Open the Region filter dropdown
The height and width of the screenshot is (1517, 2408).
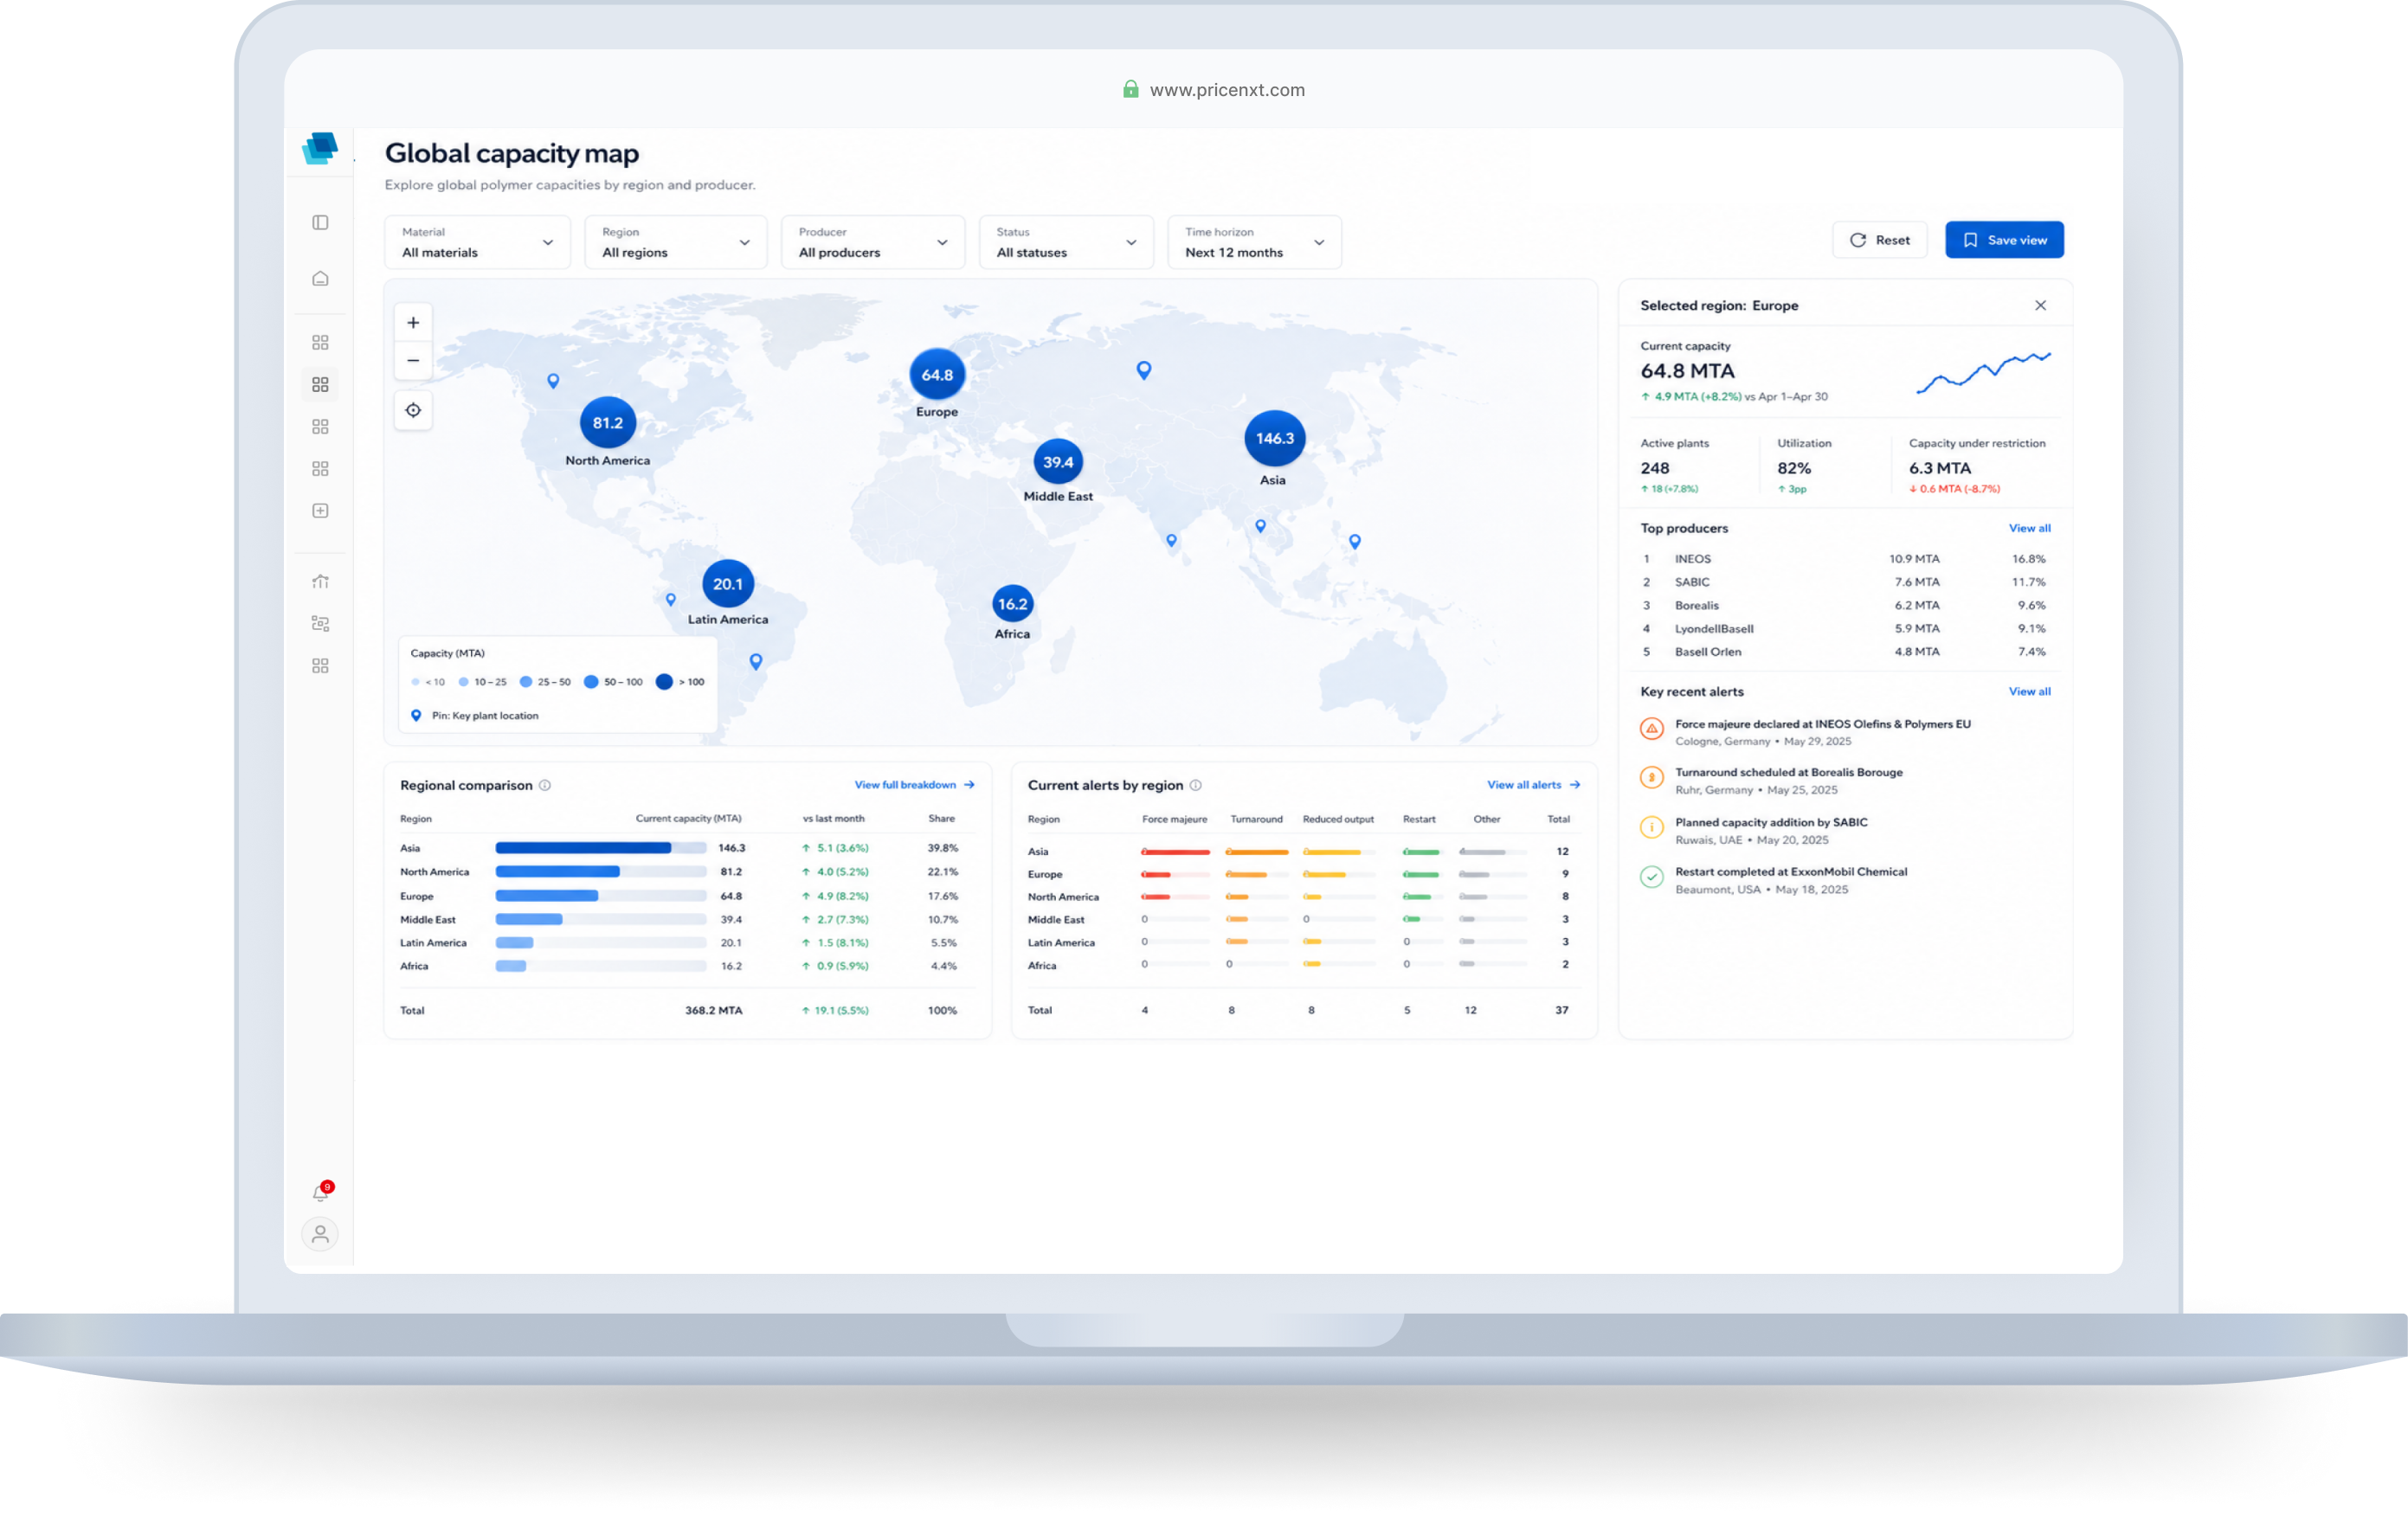(676, 242)
